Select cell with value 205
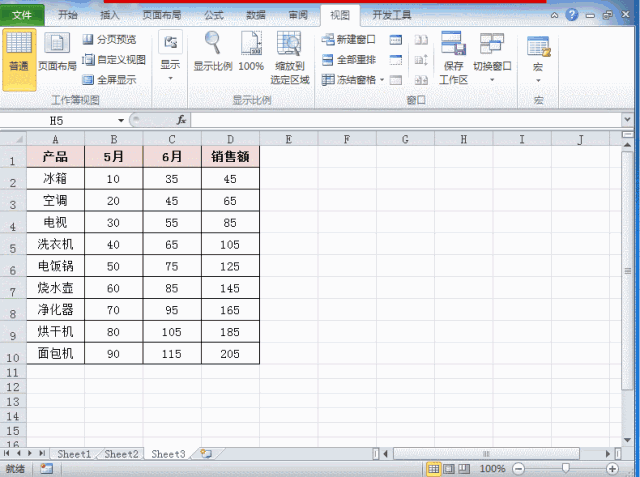The height and width of the screenshot is (477, 640). [x=230, y=353]
